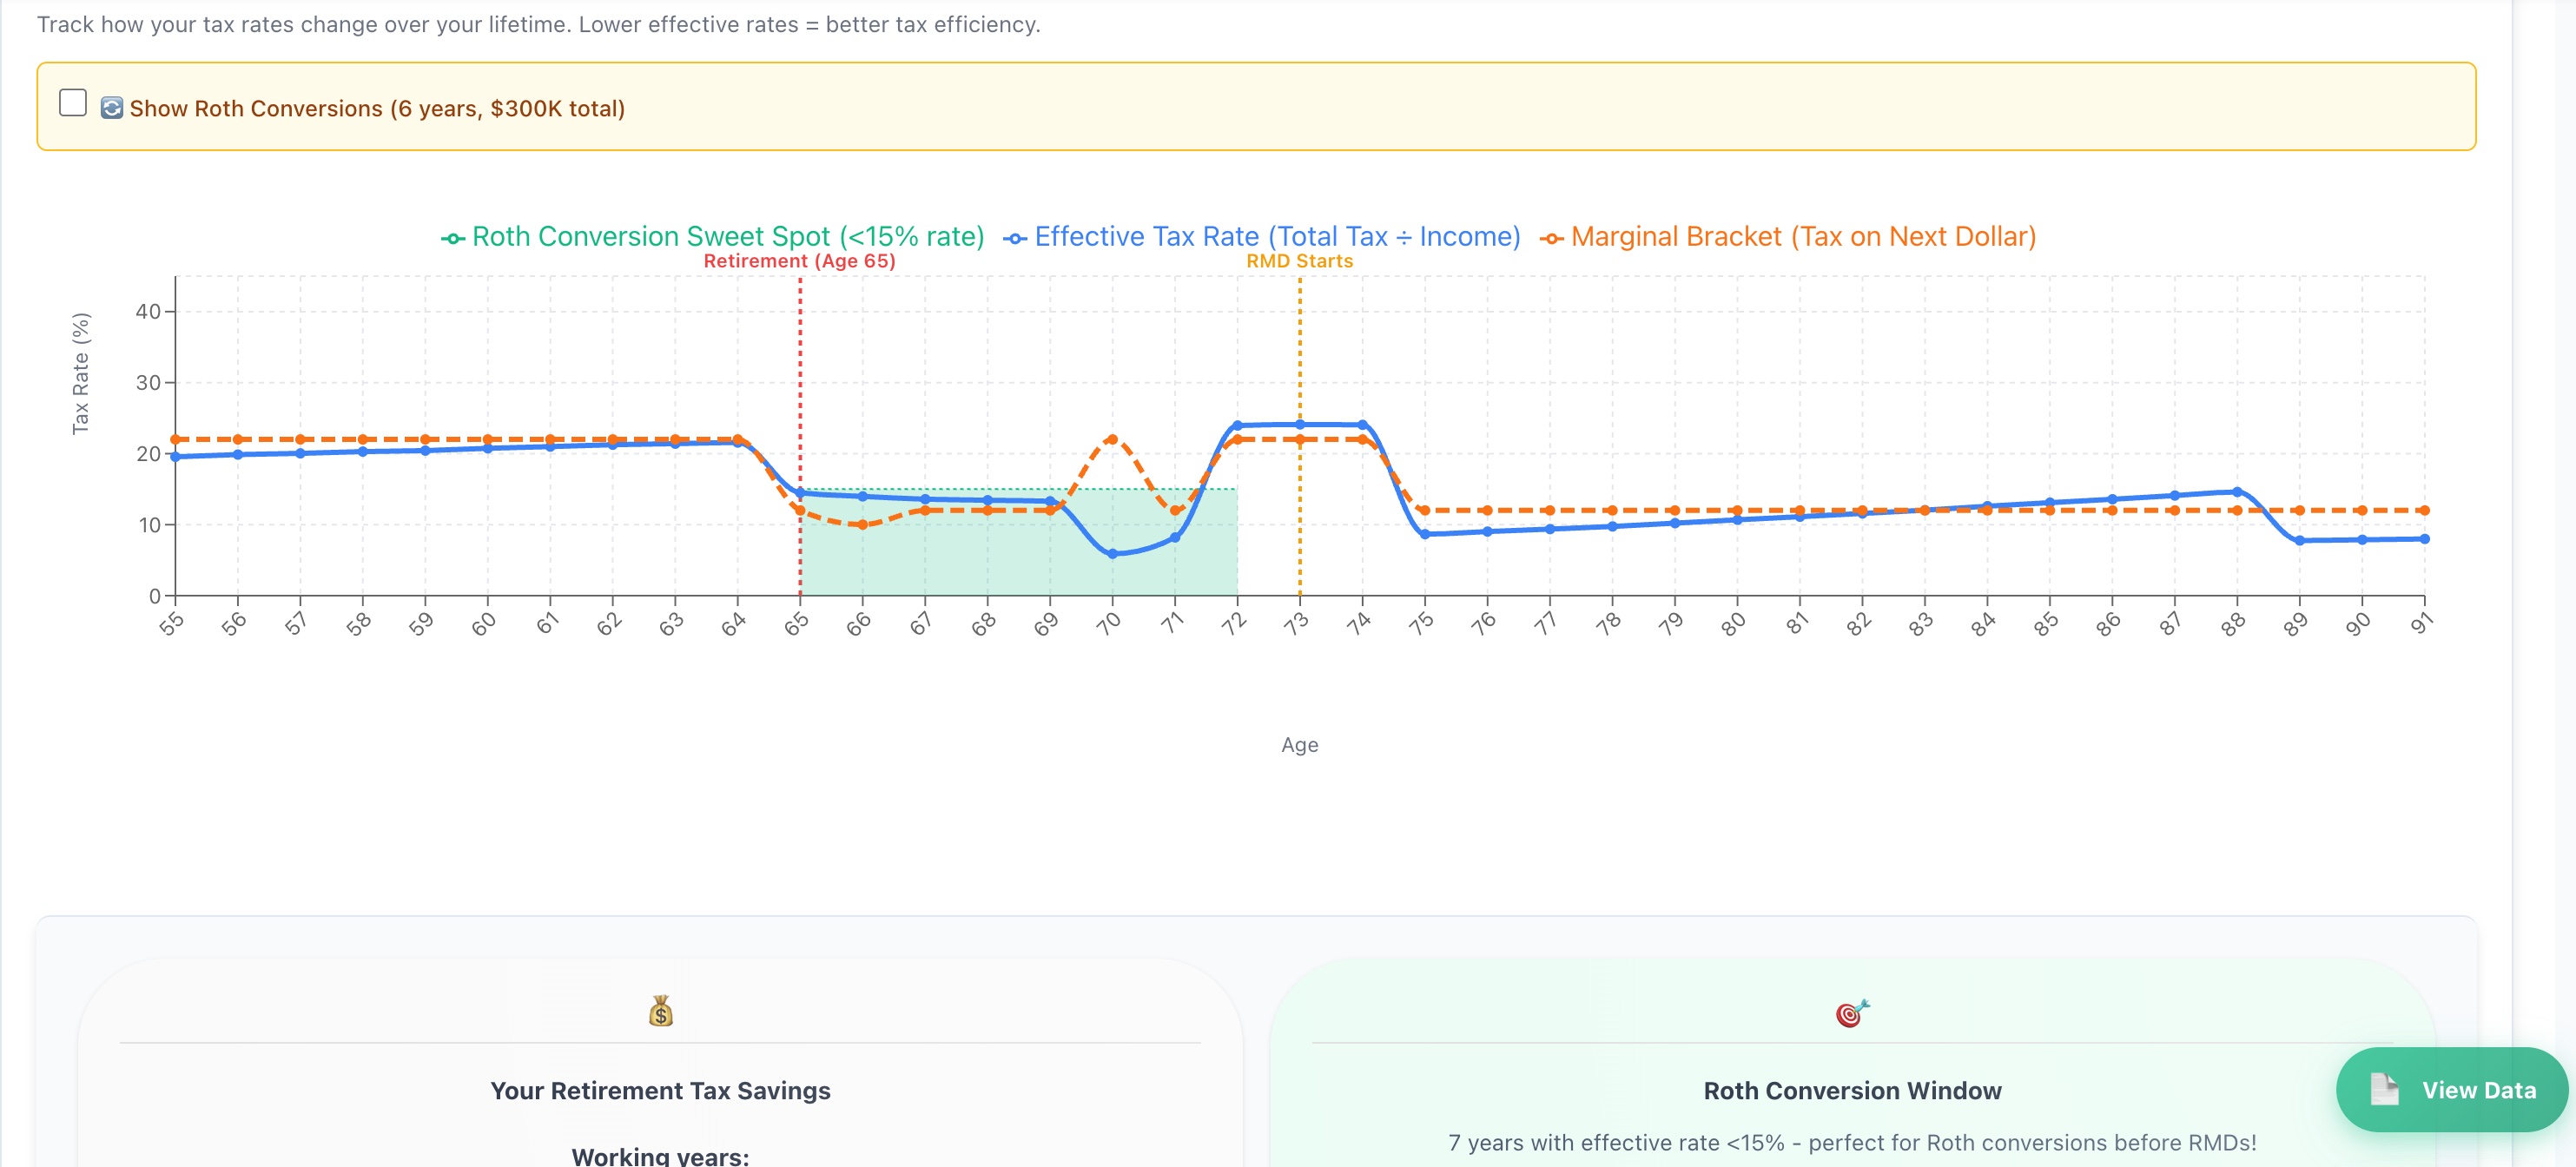The width and height of the screenshot is (2576, 1167).
Task: Click the target dart icon on Roth card
Action: click(1852, 1013)
